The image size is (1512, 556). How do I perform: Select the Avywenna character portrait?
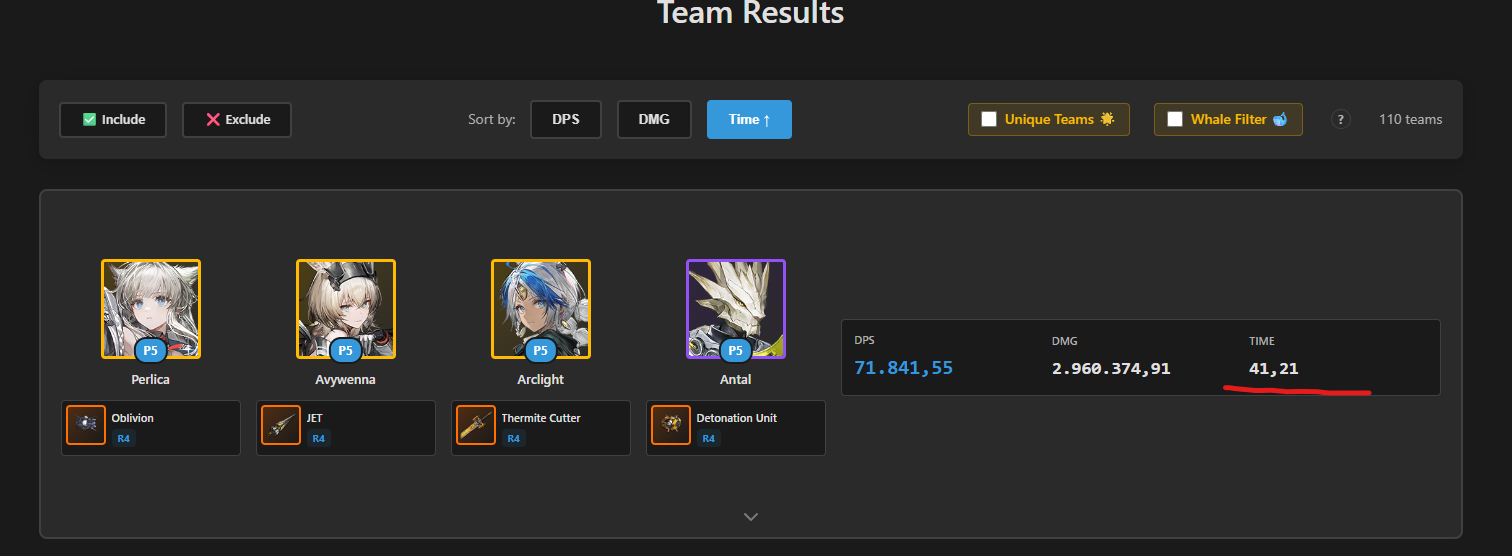(x=346, y=308)
